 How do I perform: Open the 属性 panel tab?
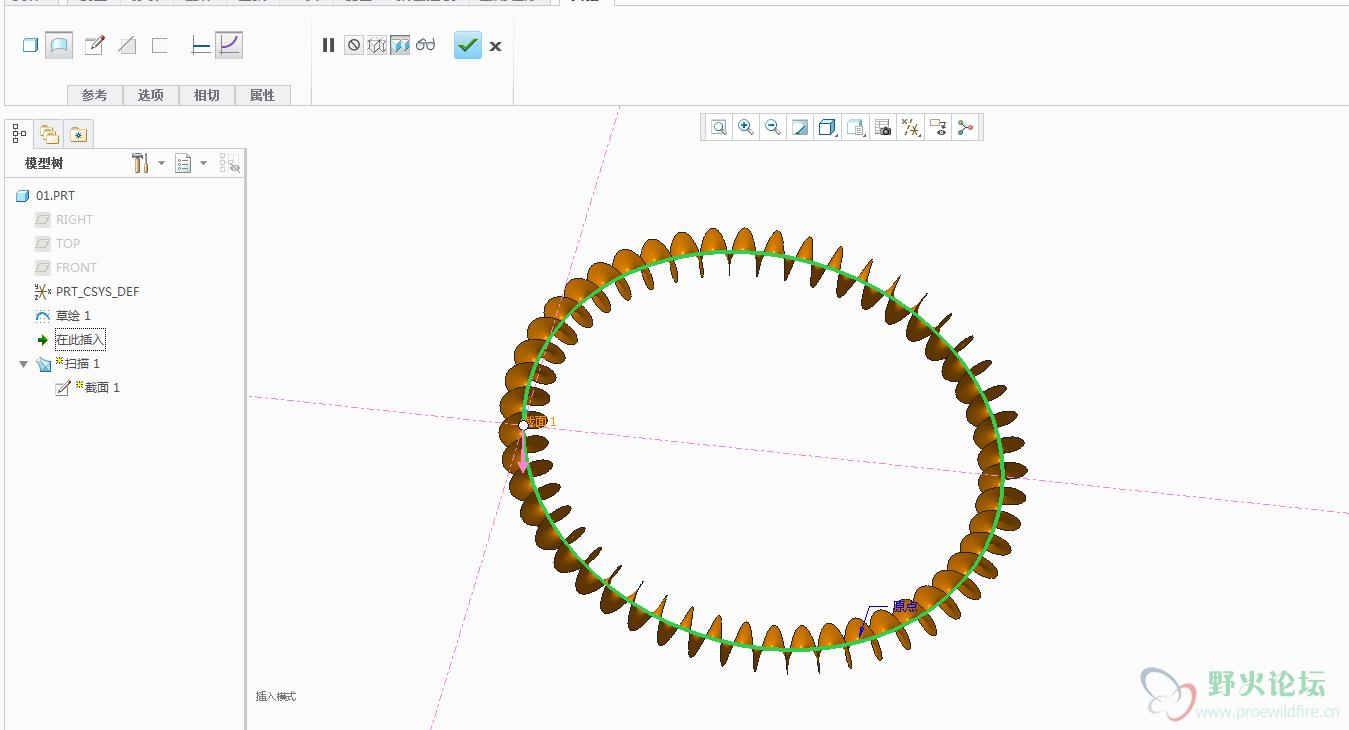tap(263, 95)
